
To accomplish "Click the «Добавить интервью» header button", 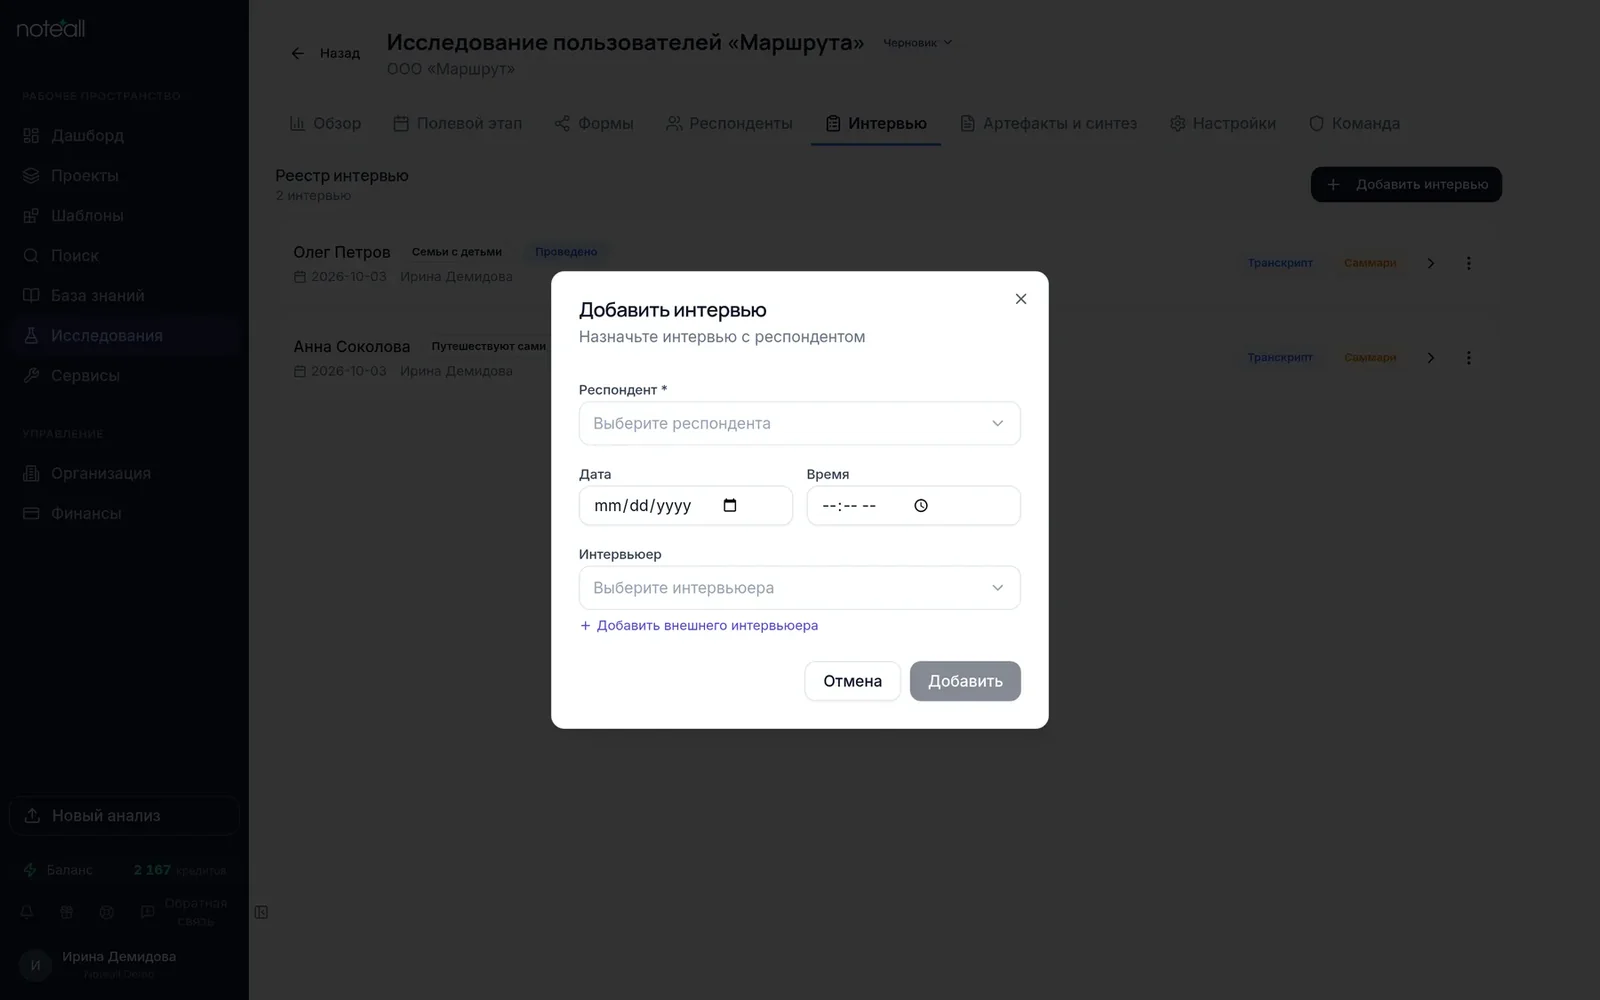I will click(1406, 184).
